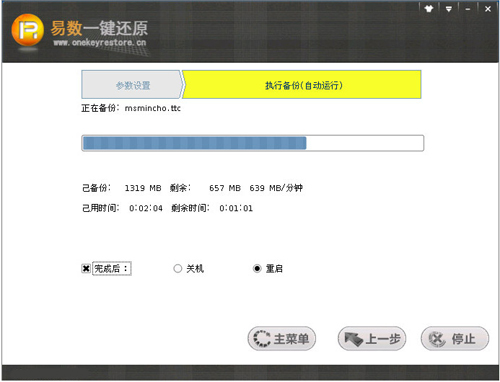This screenshot has height=382, width=500.
Task: Open the skin (shirt) icon in title bar
Action: pos(429,9)
